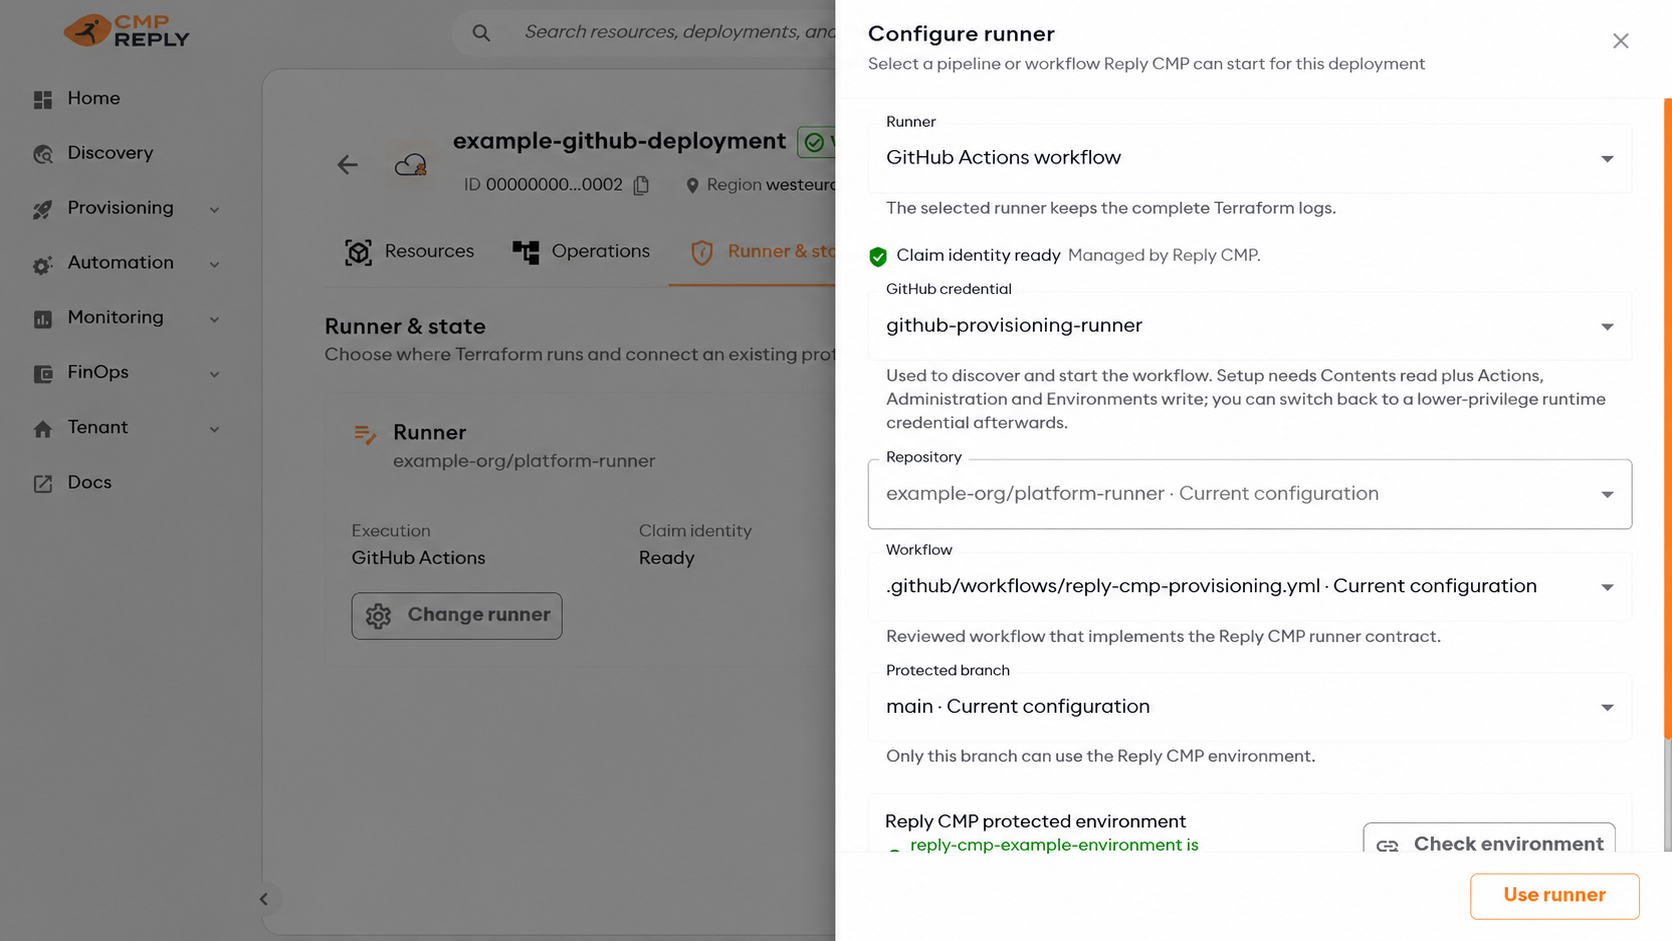Screen dimensions: 1672x941
Task: Click the green status badge beside deployment title
Action: (816, 142)
